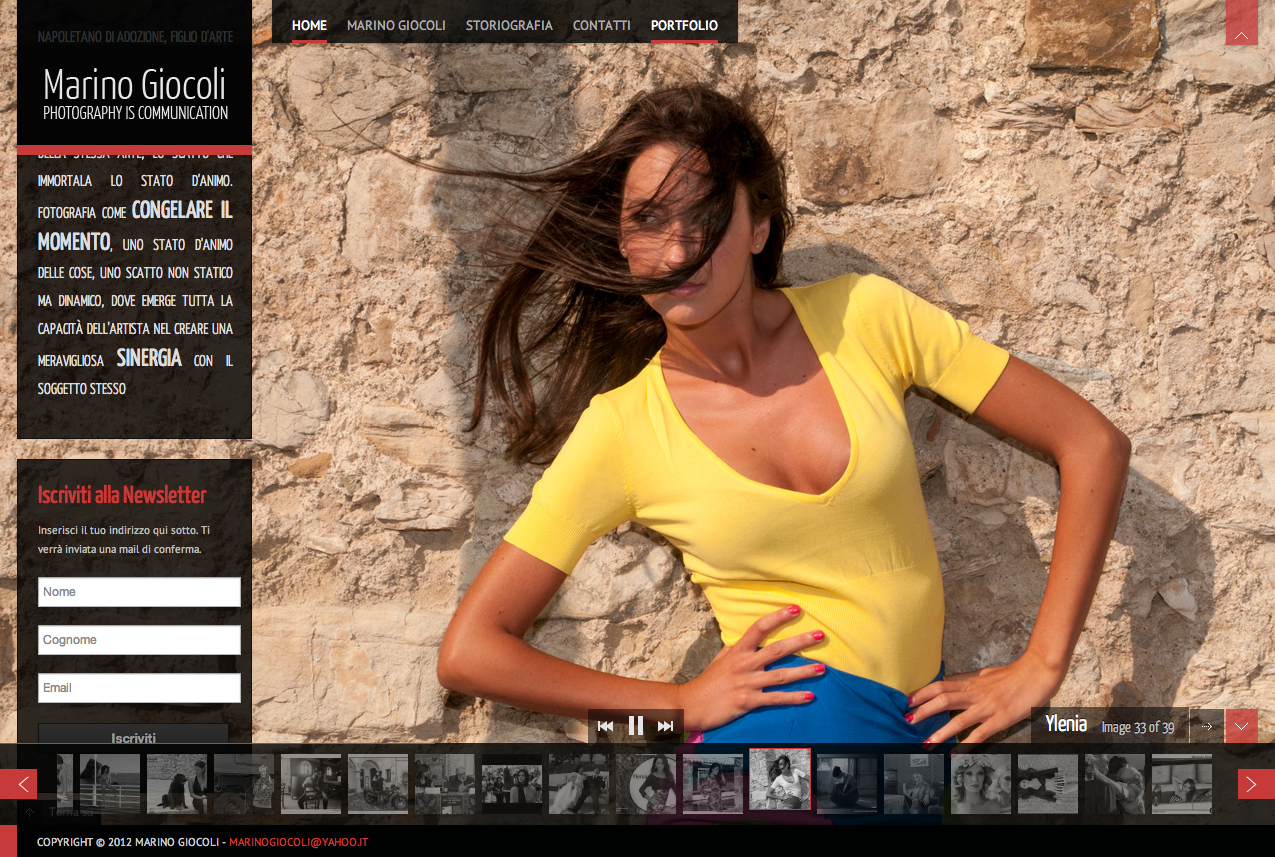Select thumbnail of bride and groom seated

point(579,783)
